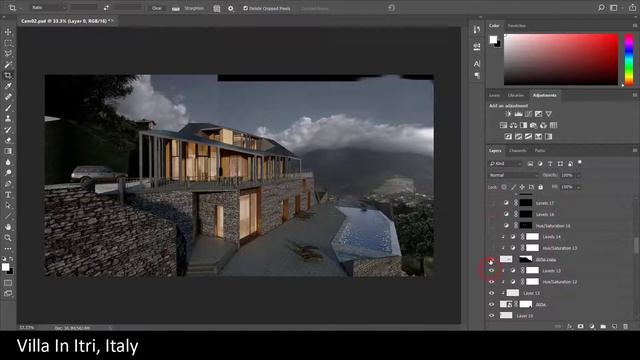640x360 pixels.
Task: Click the Straighten button
Action: point(188,8)
